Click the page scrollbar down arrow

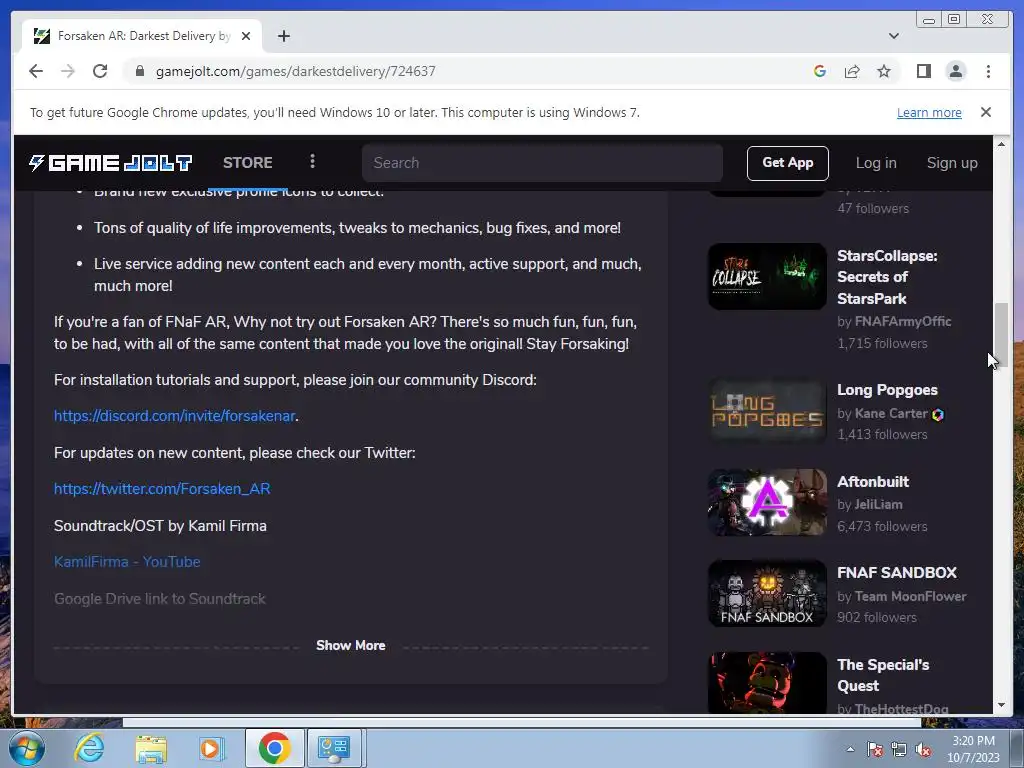tap(1001, 705)
